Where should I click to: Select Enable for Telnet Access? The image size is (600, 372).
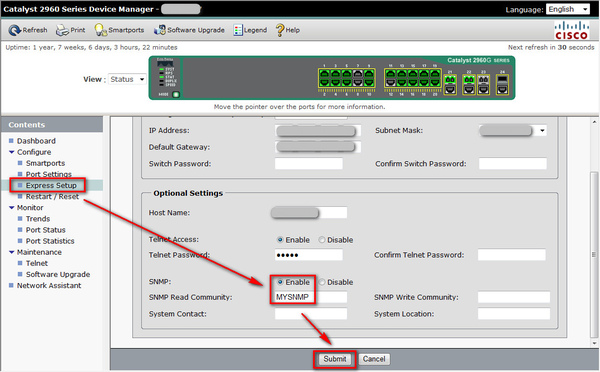(x=280, y=240)
